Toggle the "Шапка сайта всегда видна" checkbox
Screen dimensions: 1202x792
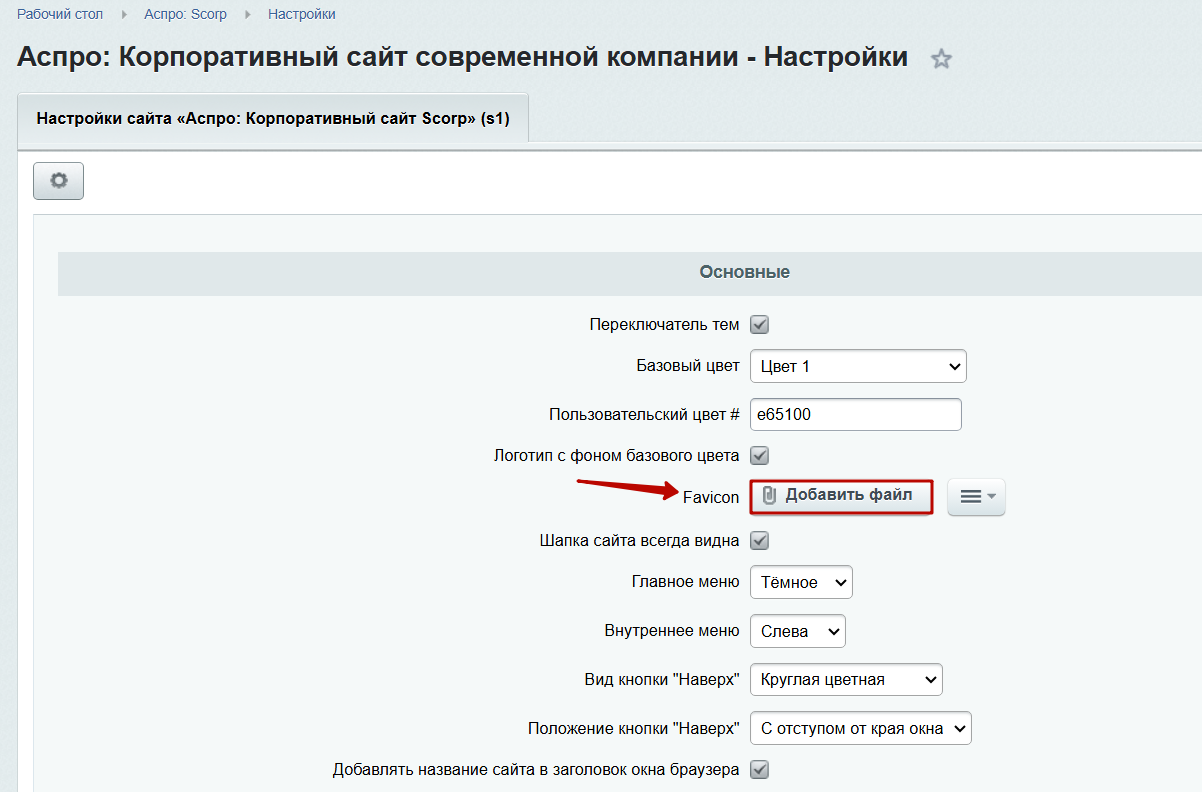point(759,541)
